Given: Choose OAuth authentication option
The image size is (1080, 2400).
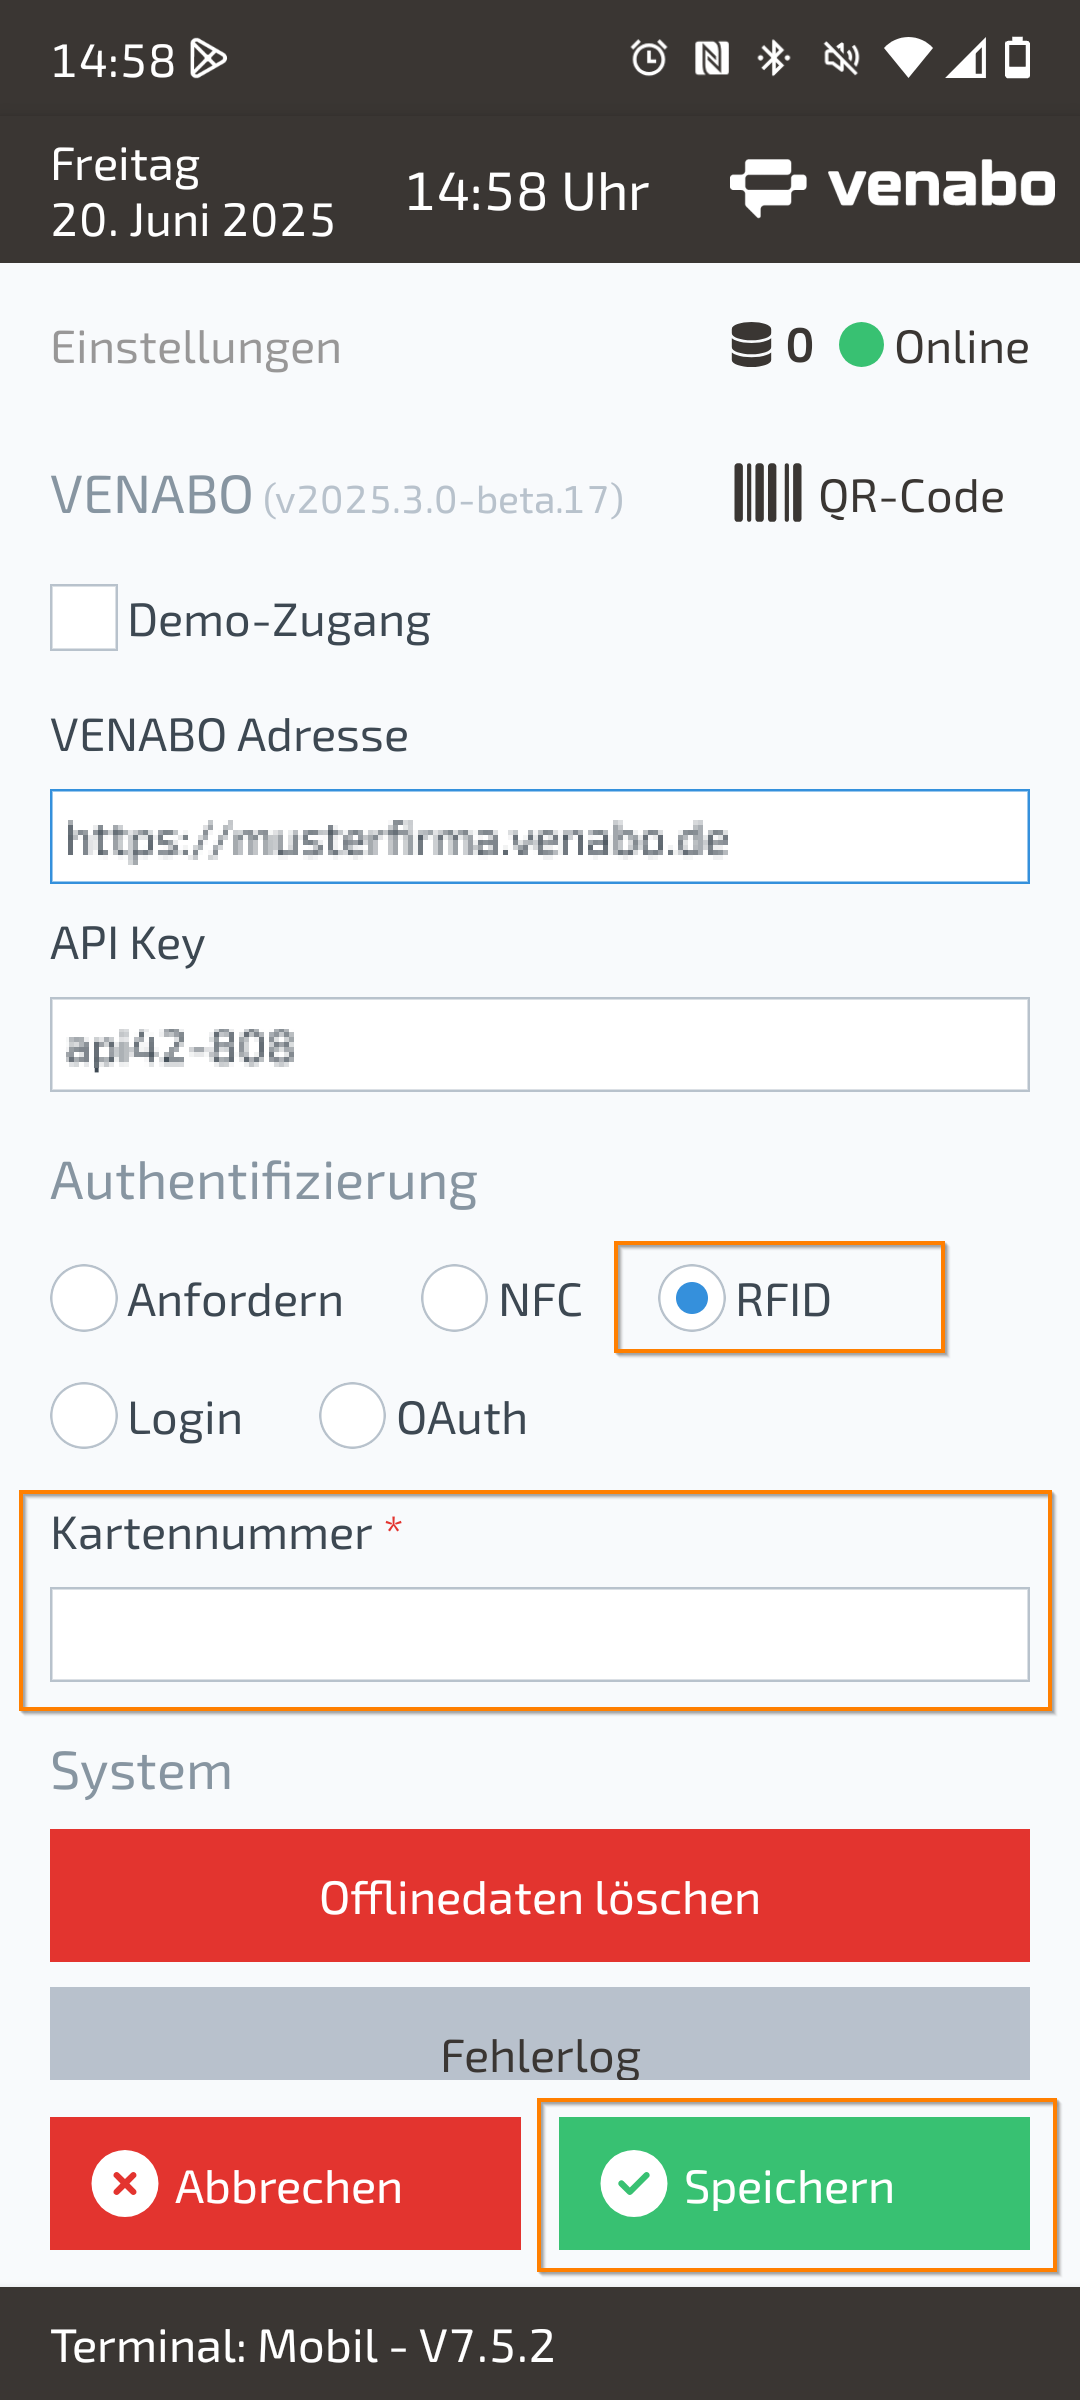Looking at the screenshot, I should point(352,1416).
